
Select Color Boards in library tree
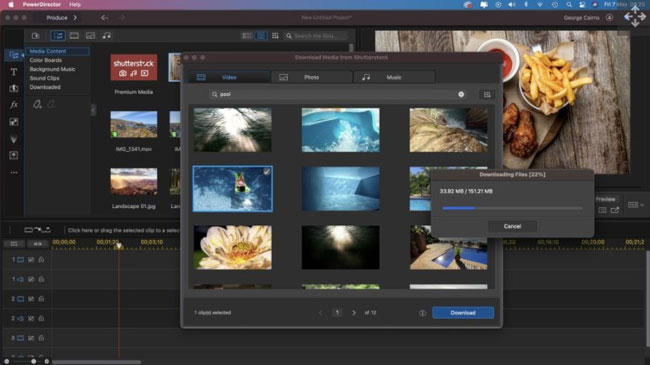pyautogui.click(x=46, y=60)
